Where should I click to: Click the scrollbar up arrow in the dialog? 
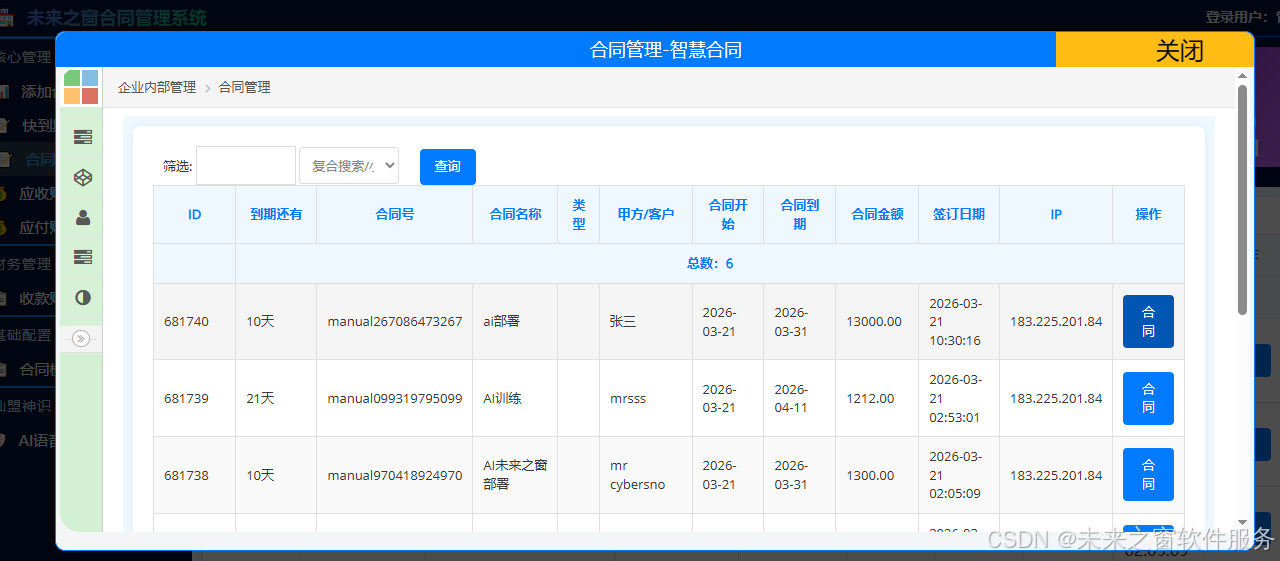[1243, 75]
